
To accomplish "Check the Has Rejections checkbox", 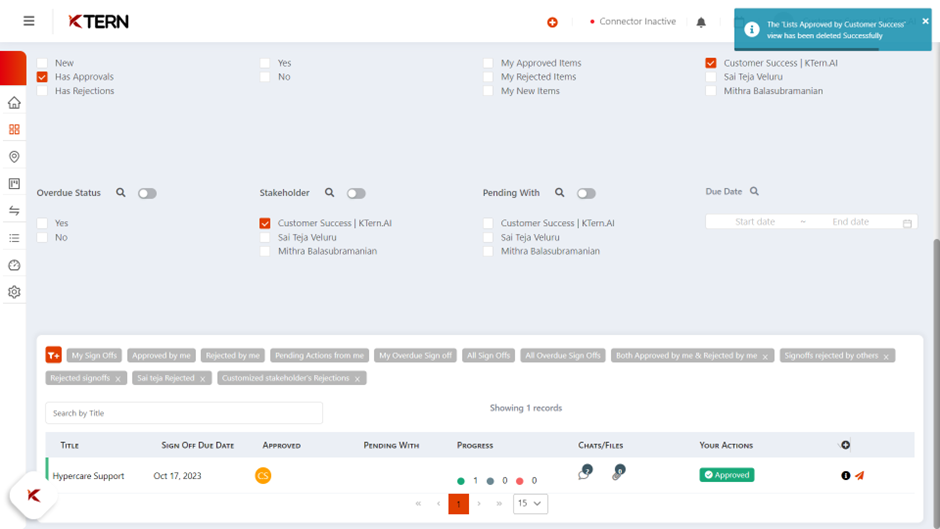I will 42,91.
